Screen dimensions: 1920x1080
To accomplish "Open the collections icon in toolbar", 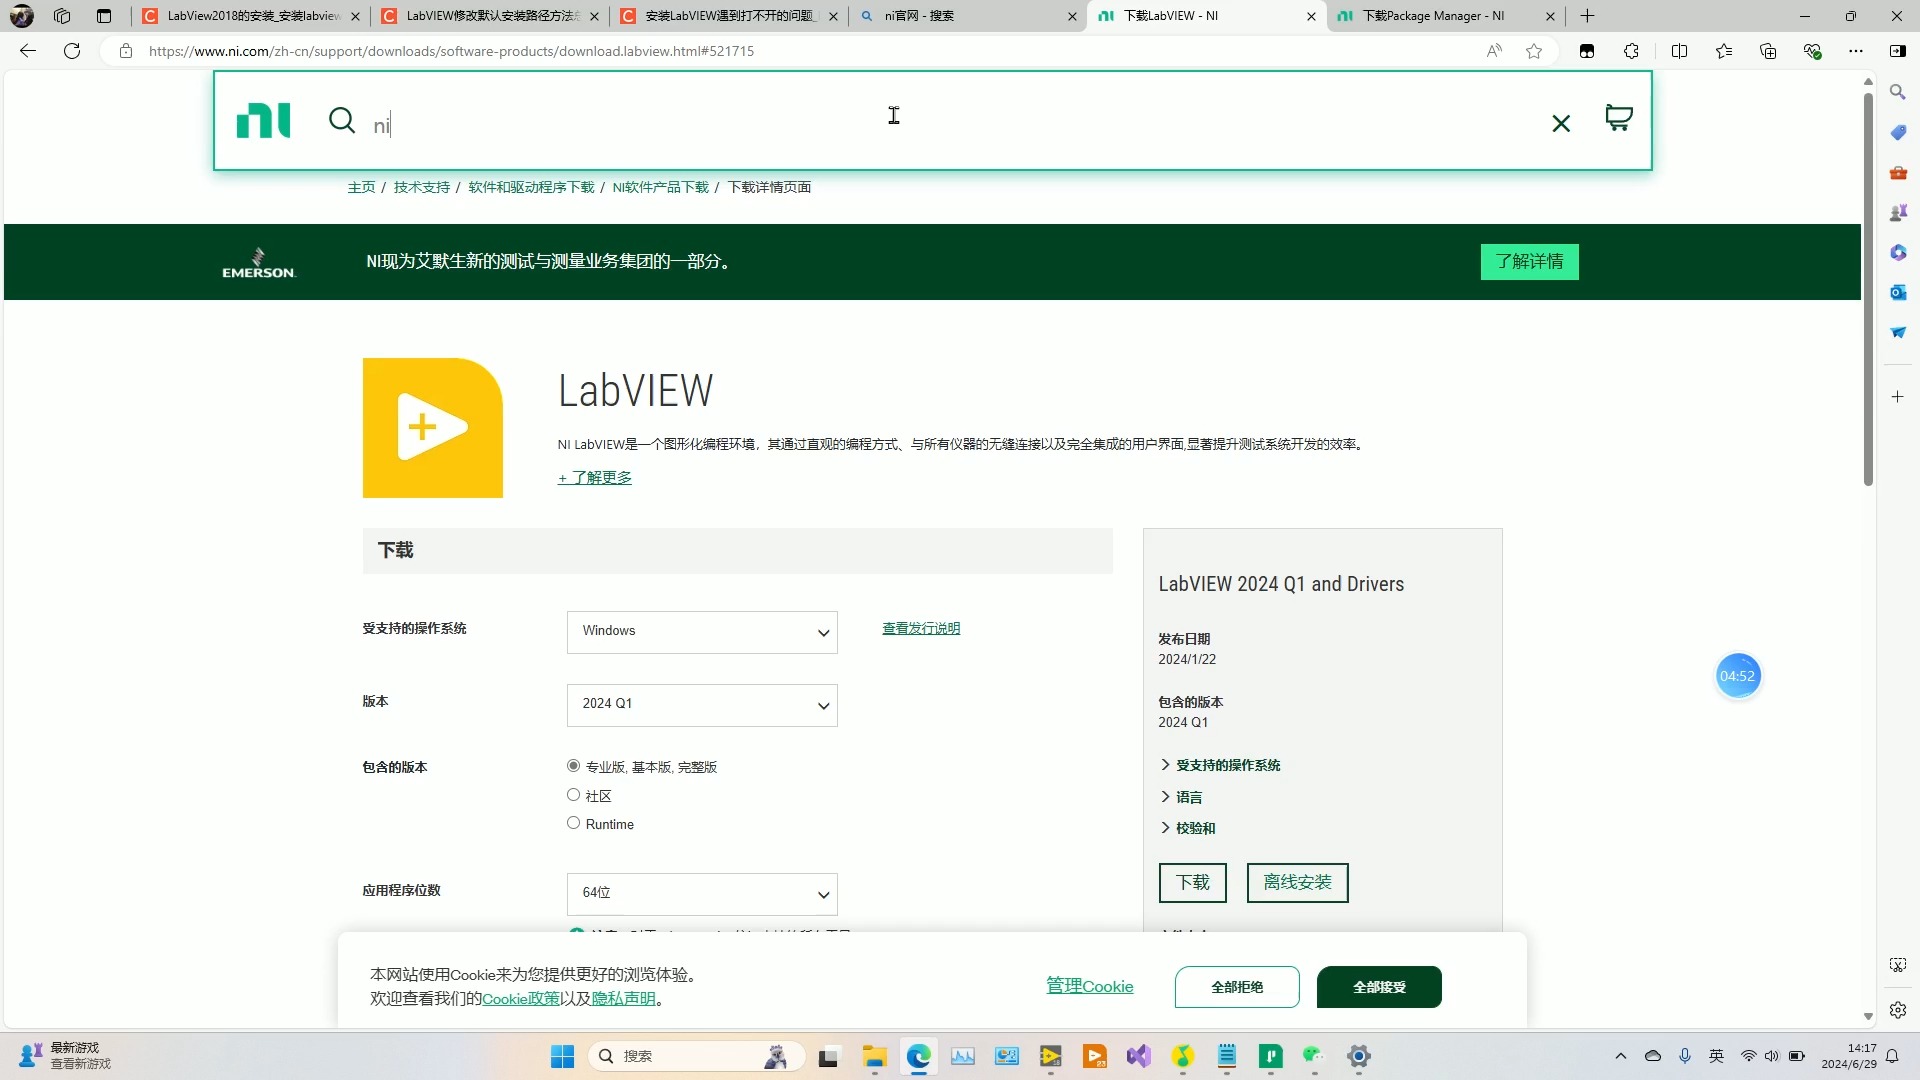I will (1768, 51).
